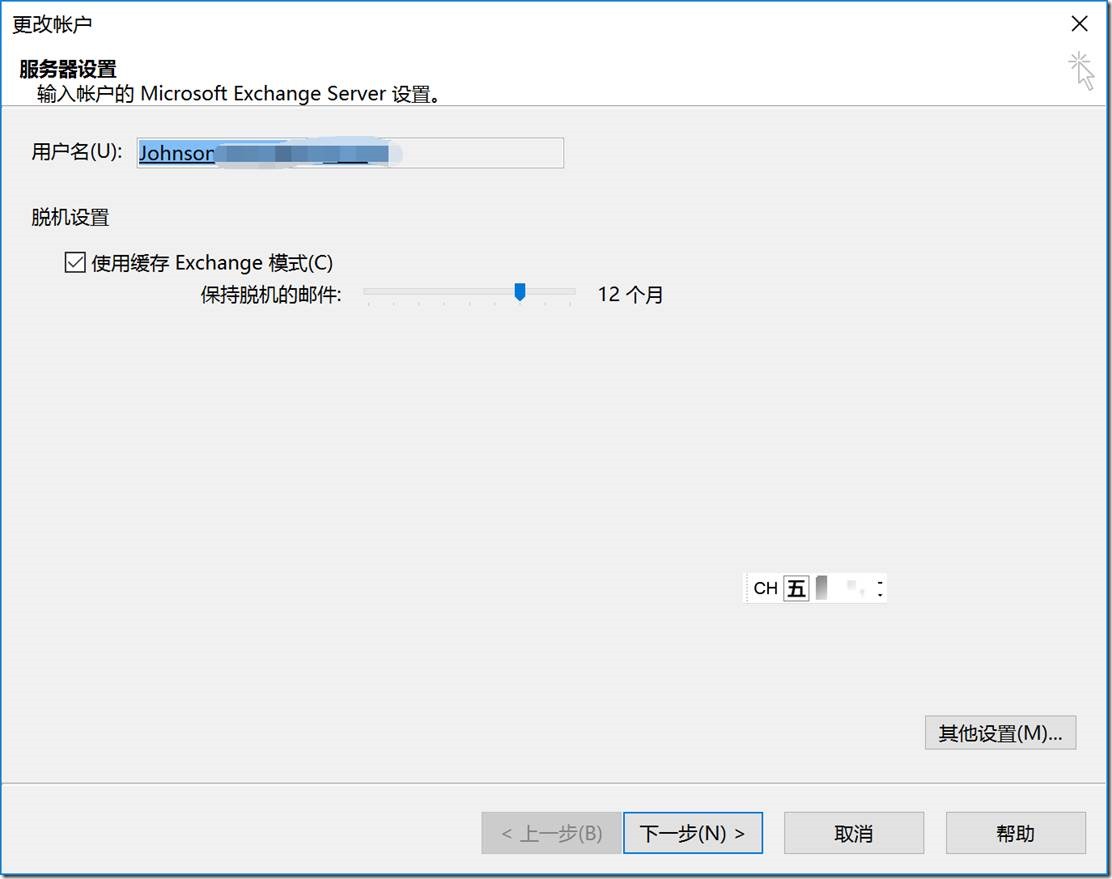1112x879 pixels.
Task: Click the 脱机设置 section label
Action: click(70, 217)
